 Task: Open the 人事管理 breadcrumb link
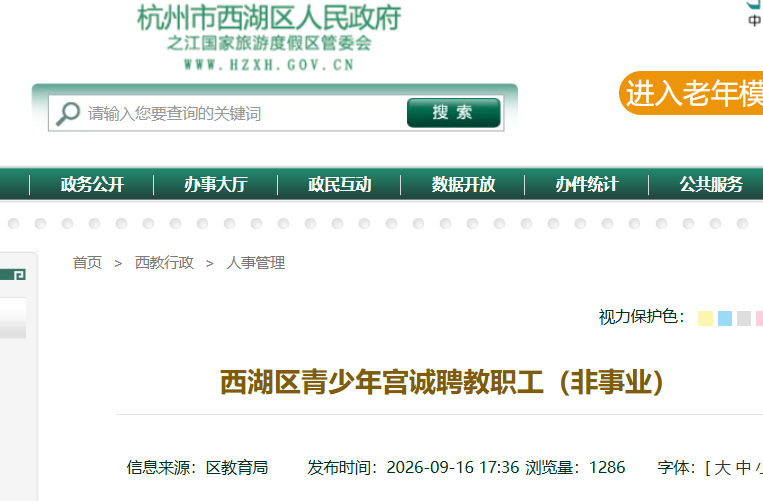(255, 263)
